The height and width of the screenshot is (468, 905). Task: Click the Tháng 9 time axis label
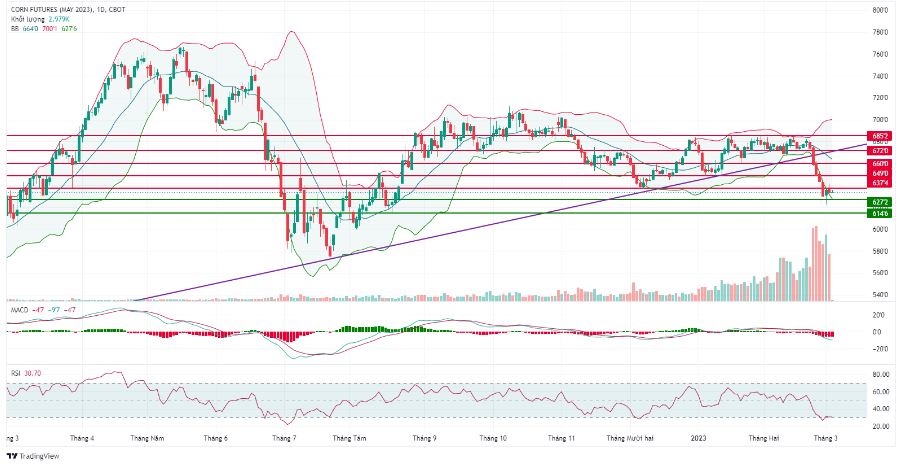click(x=424, y=439)
